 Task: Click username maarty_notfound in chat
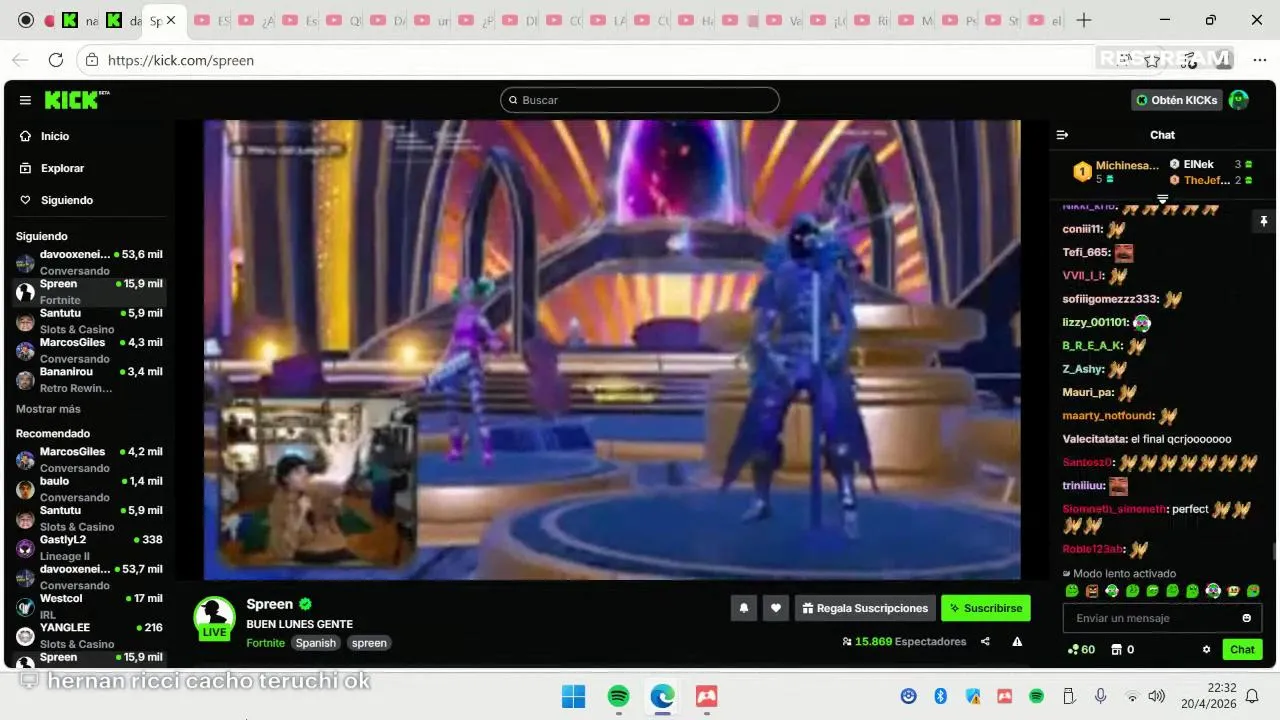point(1107,416)
